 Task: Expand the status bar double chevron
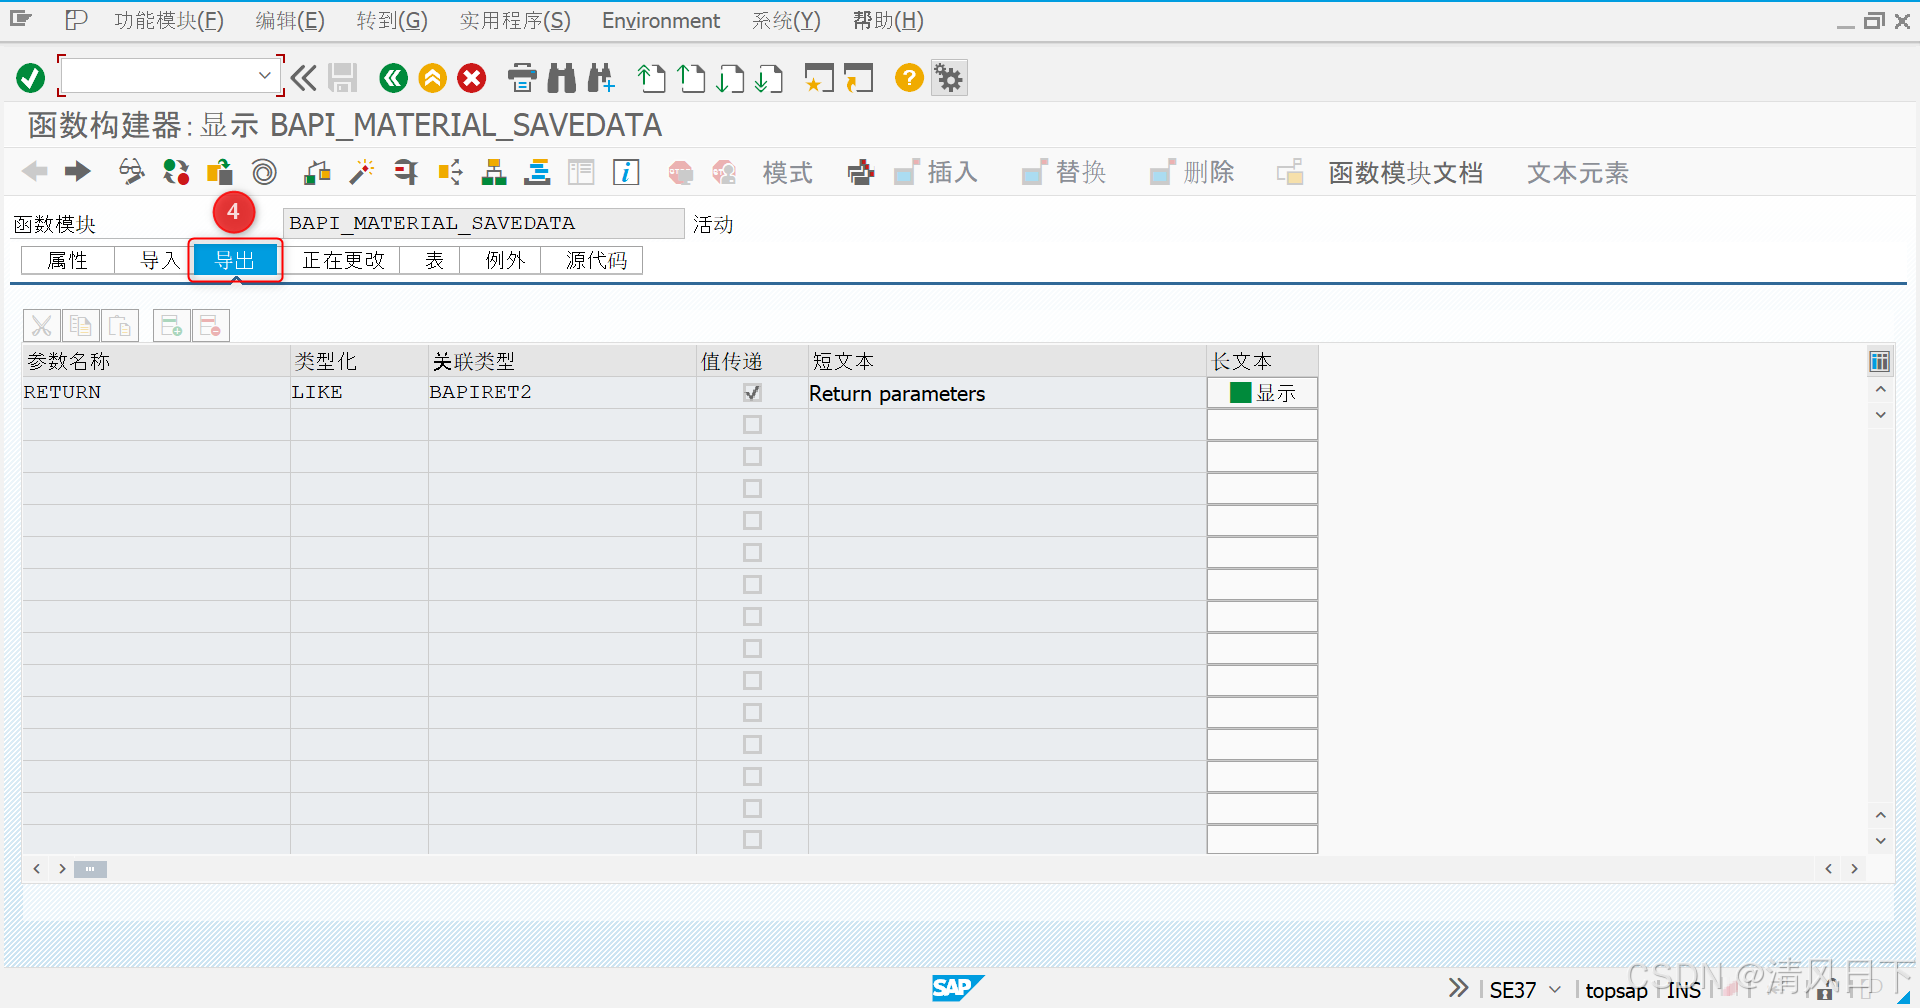1459,988
